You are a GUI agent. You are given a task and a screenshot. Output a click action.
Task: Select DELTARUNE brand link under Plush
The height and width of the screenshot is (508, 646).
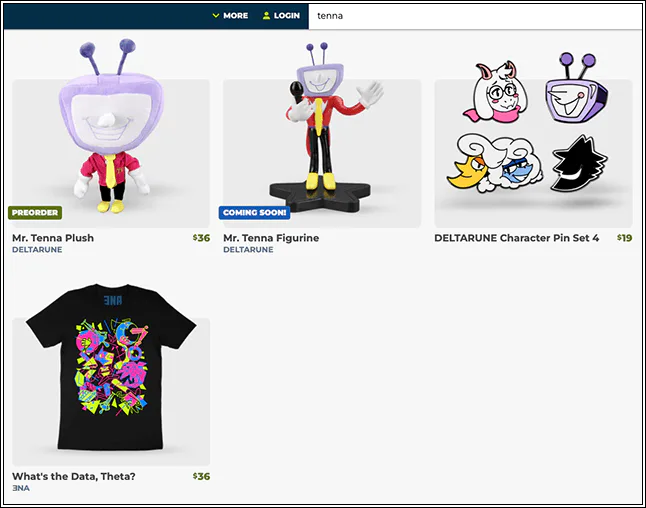coord(37,250)
